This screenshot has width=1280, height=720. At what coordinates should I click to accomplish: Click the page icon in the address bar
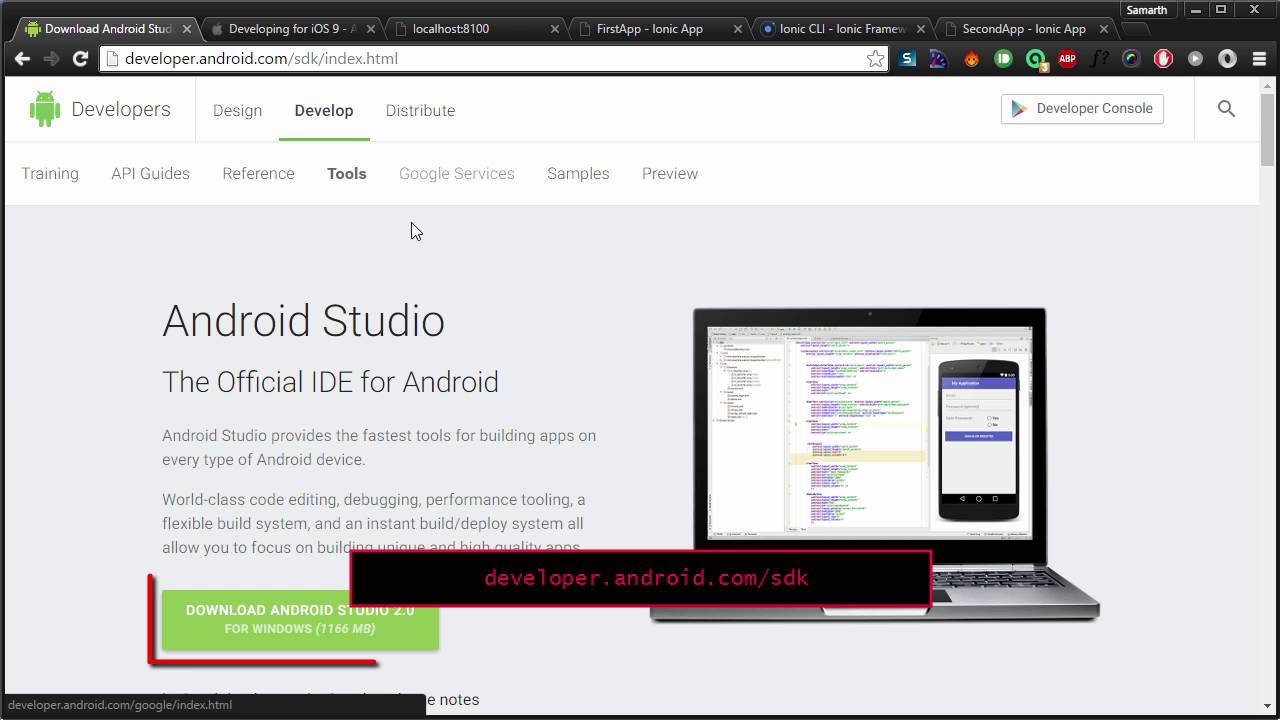[112, 59]
